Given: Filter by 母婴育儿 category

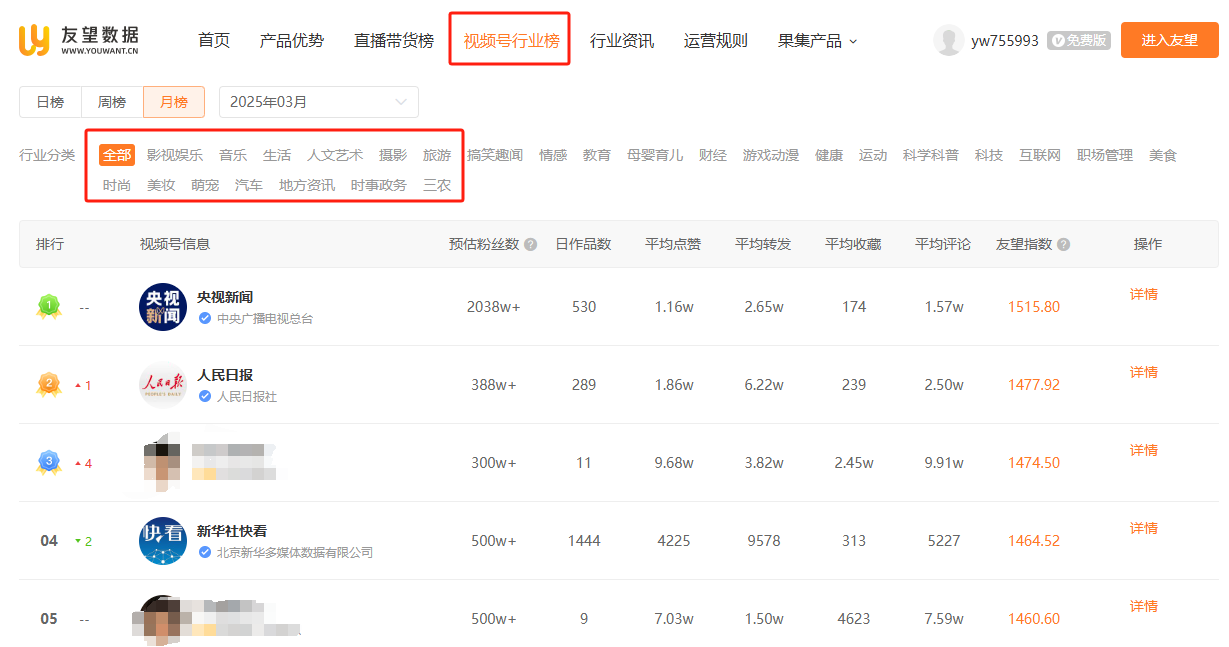Looking at the screenshot, I should coord(655,155).
